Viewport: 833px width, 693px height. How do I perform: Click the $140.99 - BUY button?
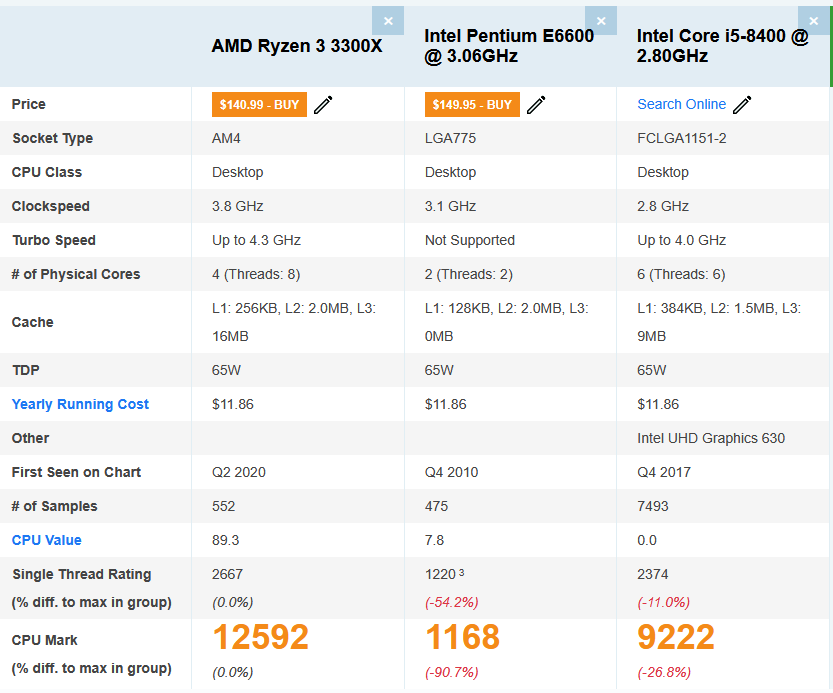click(259, 105)
